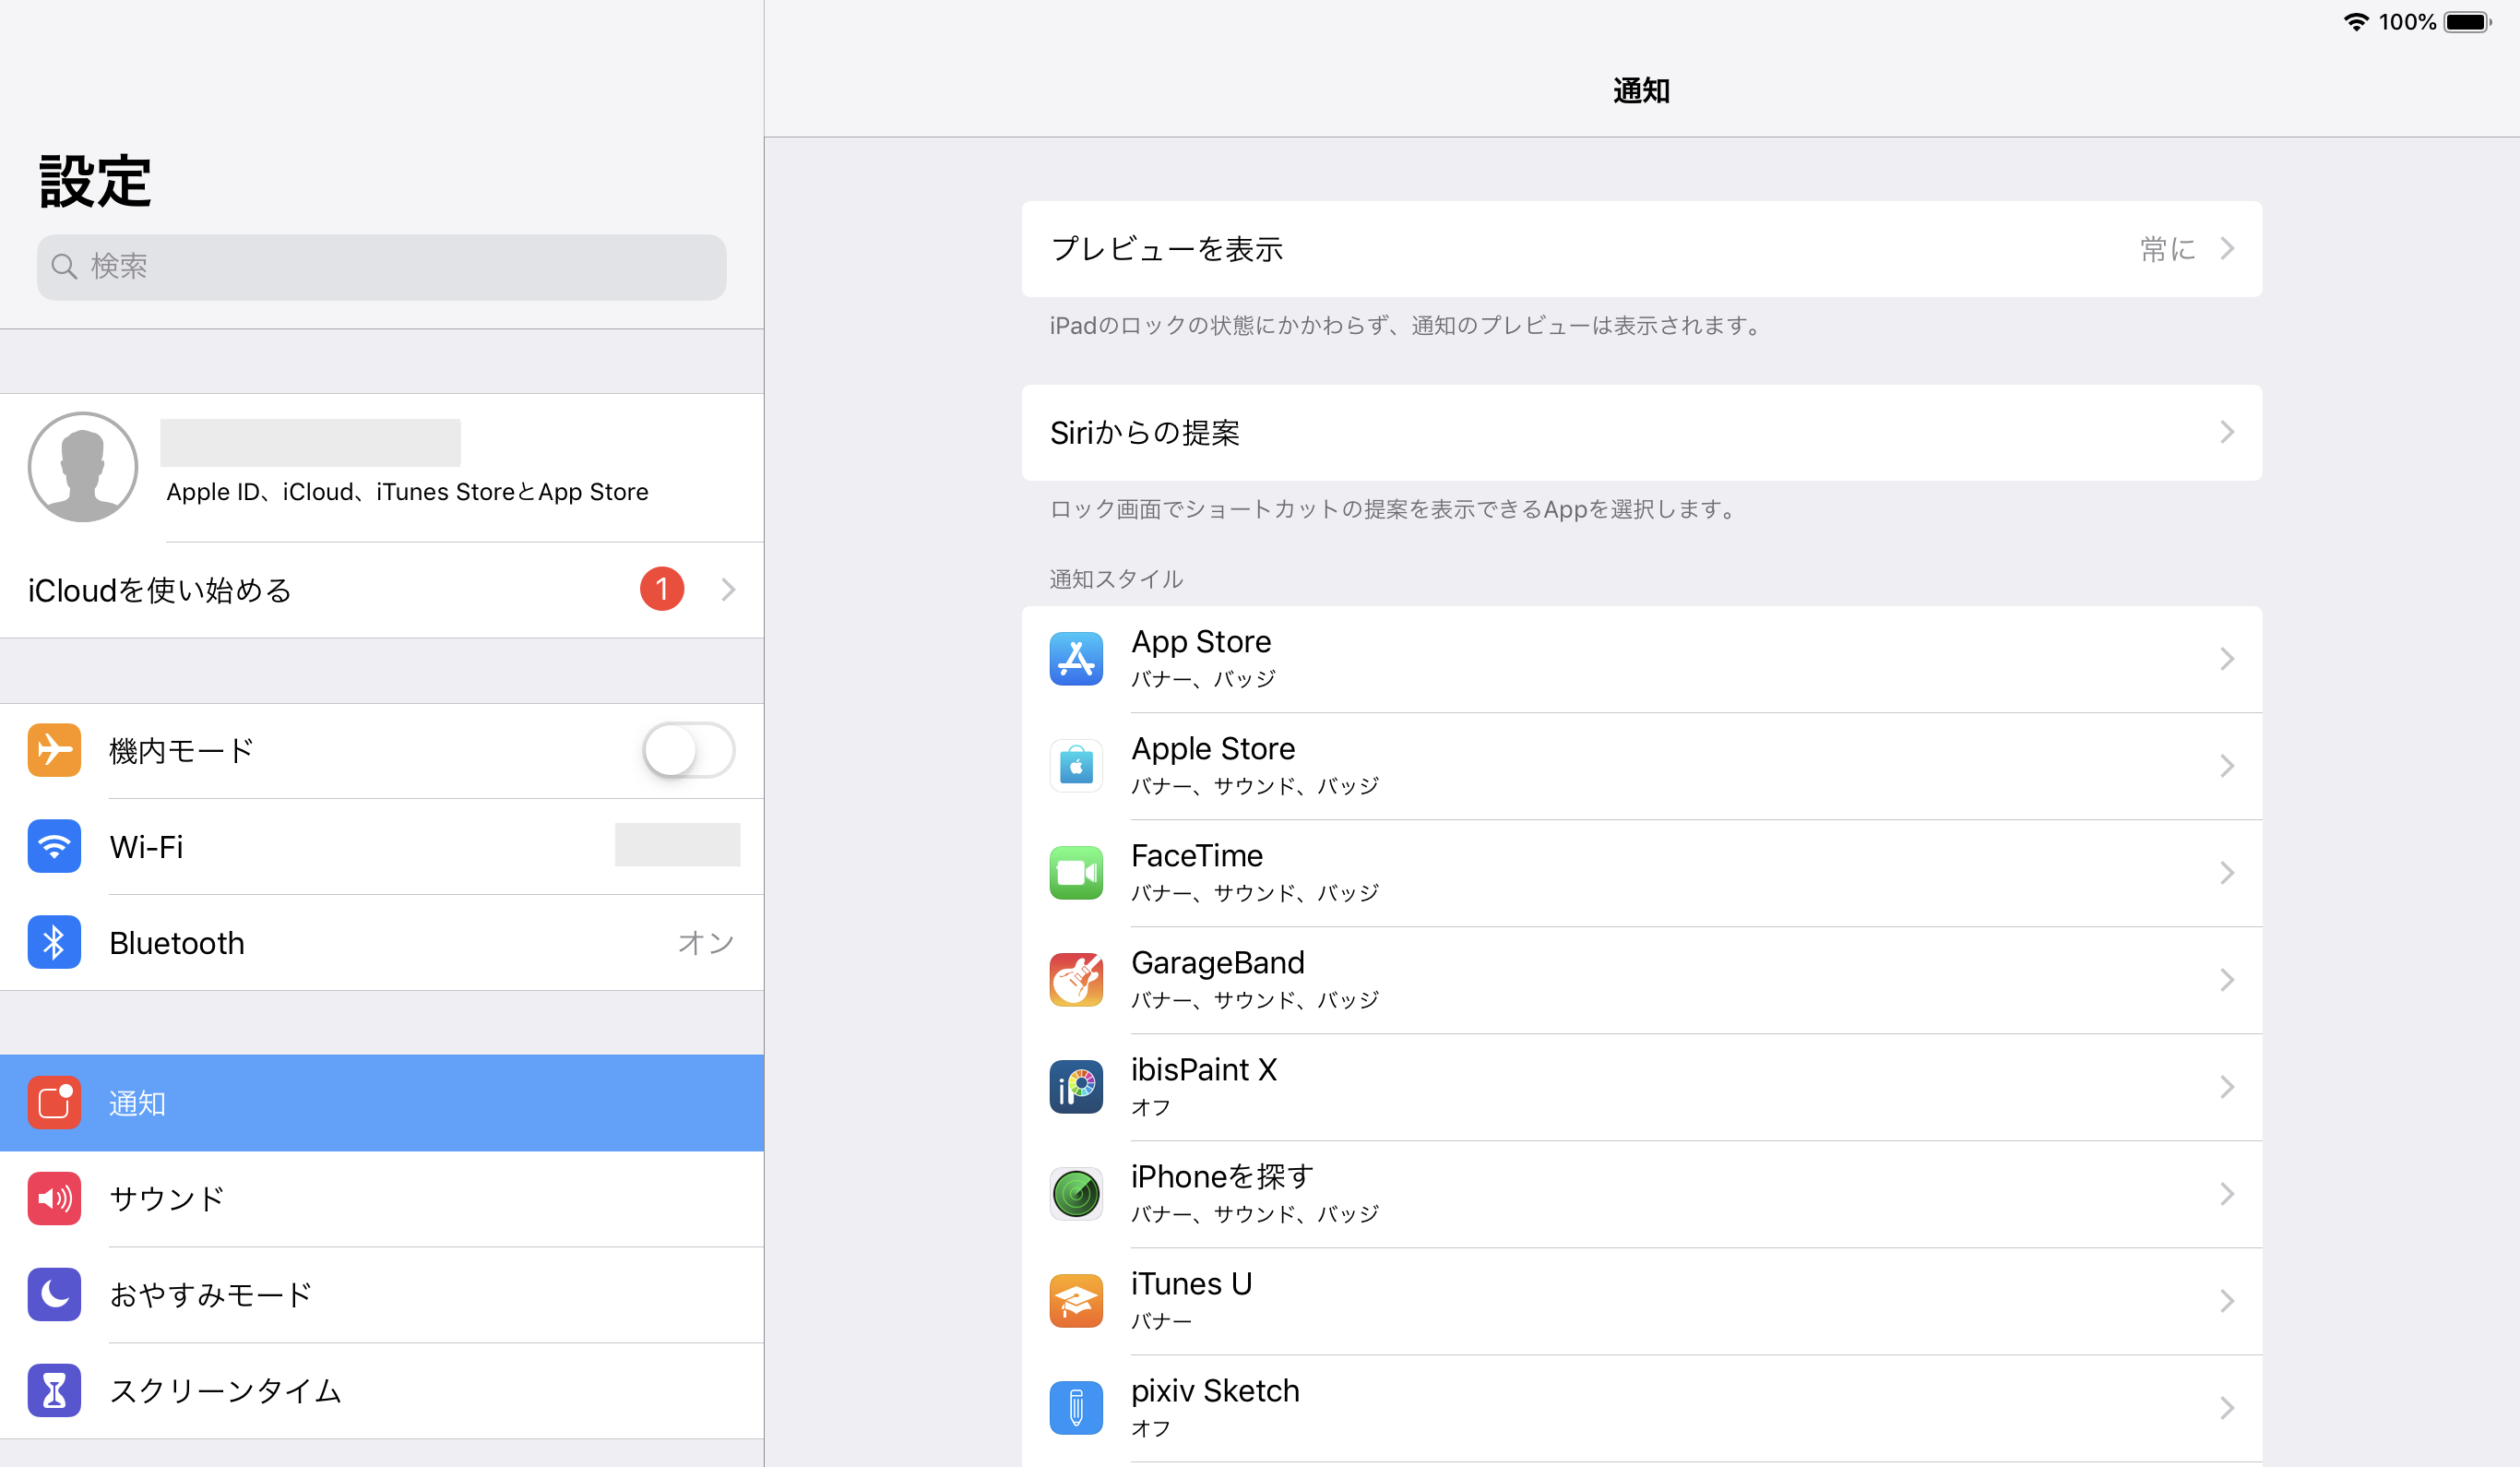This screenshot has height=1467, width=2520.
Task: Open プレビューを表示 setting
Action: (1641, 249)
